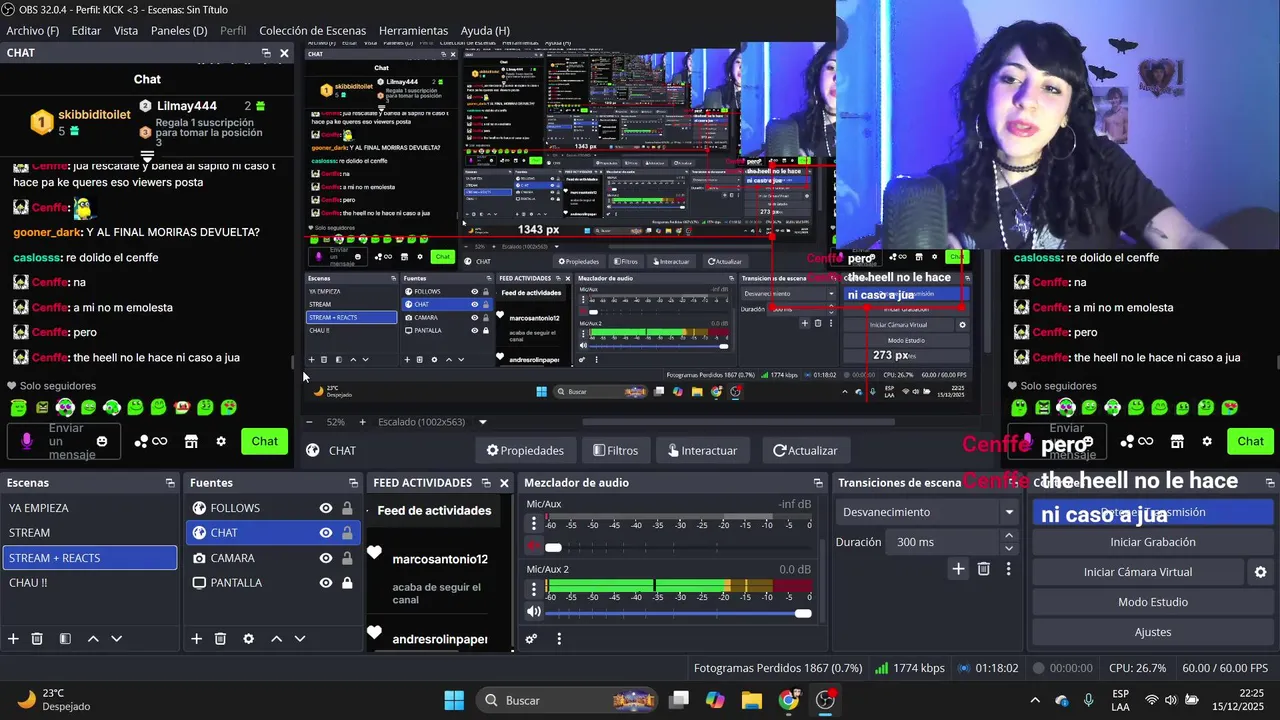Toggle visibility of FOLLOWS source

pyautogui.click(x=326, y=508)
